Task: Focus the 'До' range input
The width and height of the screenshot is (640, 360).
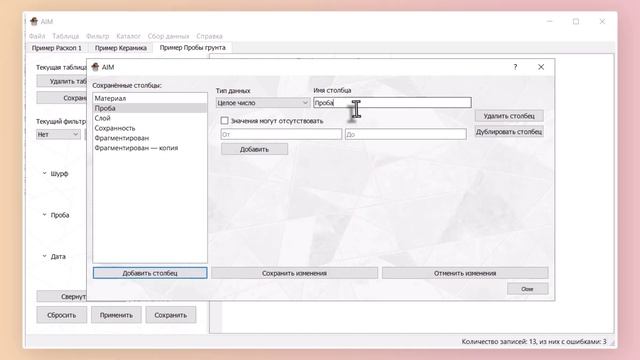Action: coord(405,134)
